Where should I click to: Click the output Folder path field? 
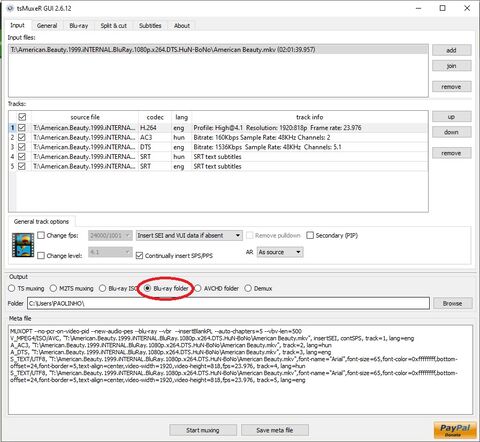tap(228, 303)
